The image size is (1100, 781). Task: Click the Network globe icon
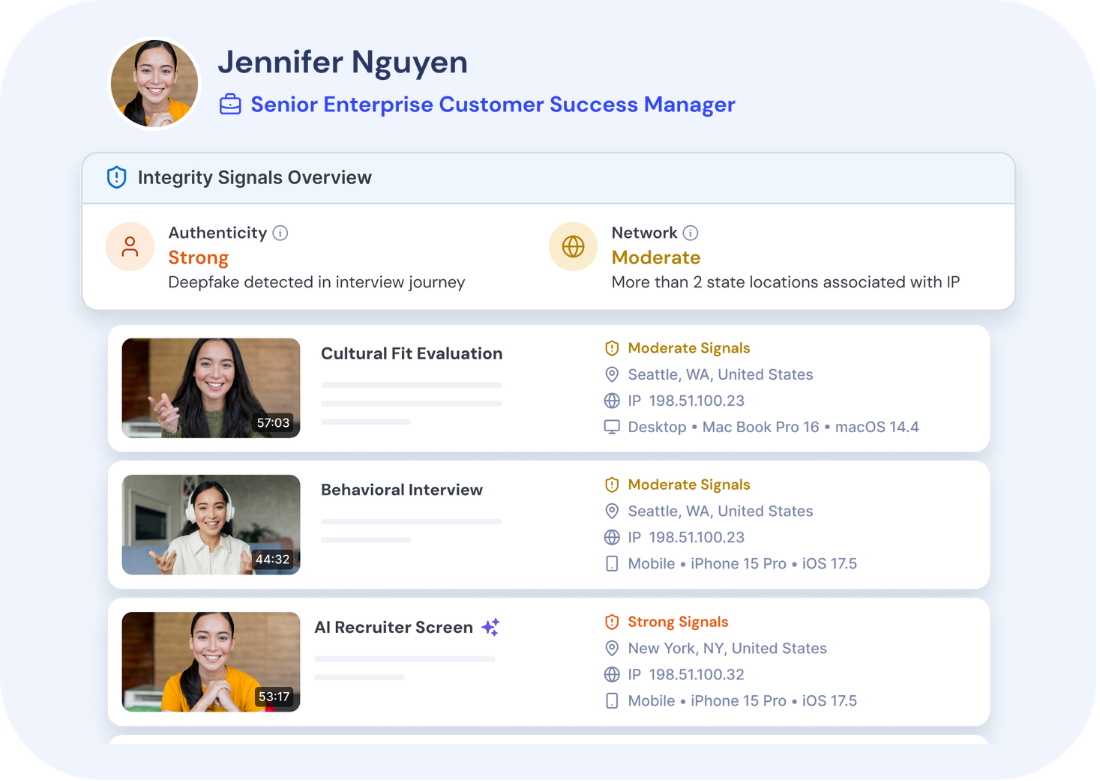(x=573, y=246)
